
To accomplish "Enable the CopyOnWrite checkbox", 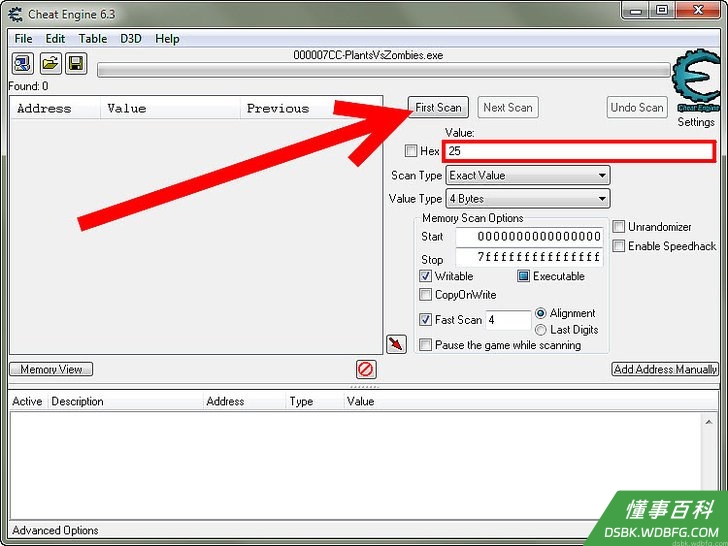I will [x=425, y=294].
